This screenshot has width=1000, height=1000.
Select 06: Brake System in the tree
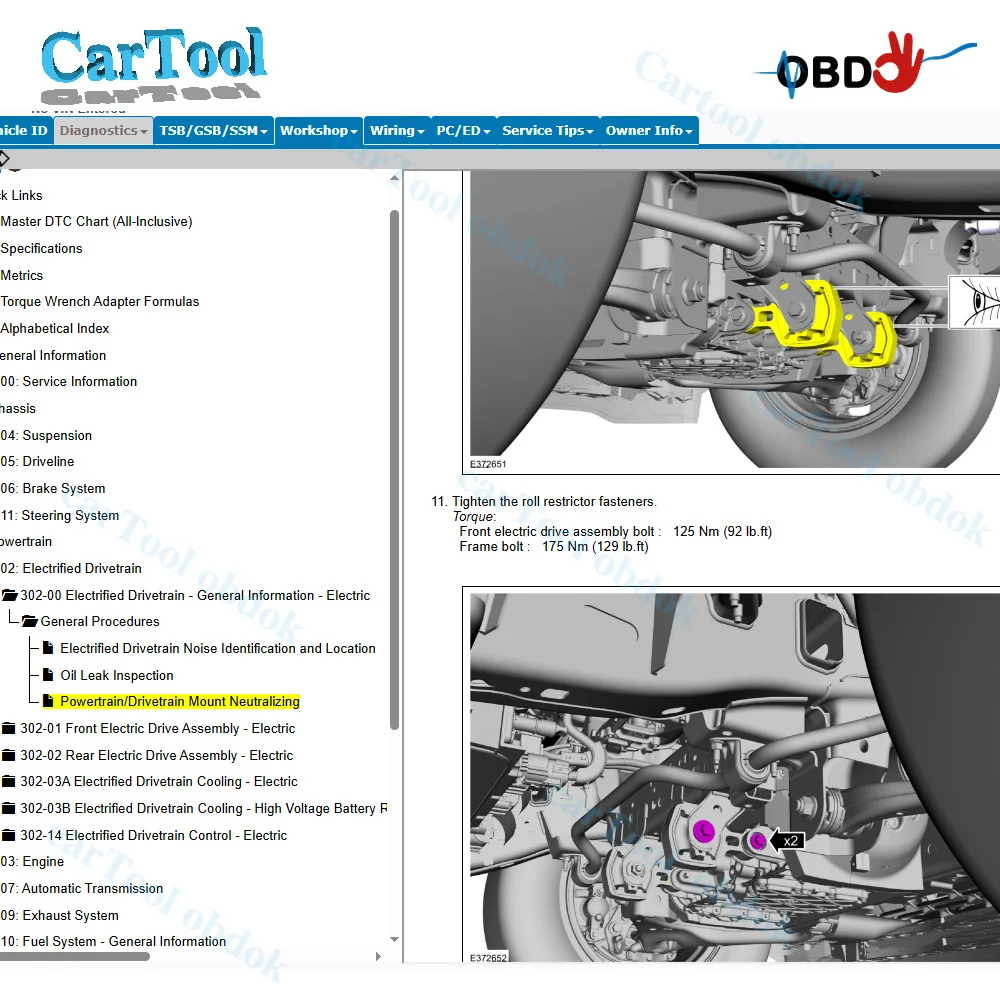coord(53,489)
